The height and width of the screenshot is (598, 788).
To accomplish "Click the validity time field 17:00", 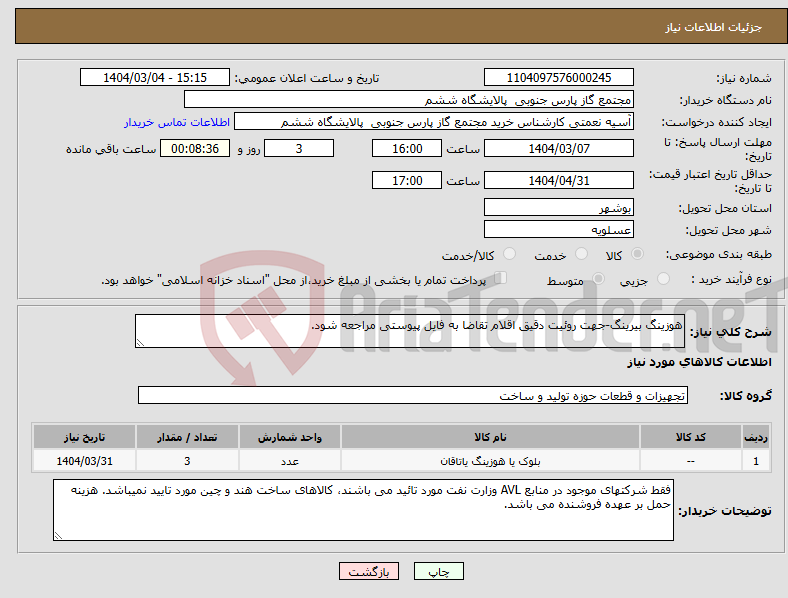I will [407, 180].
